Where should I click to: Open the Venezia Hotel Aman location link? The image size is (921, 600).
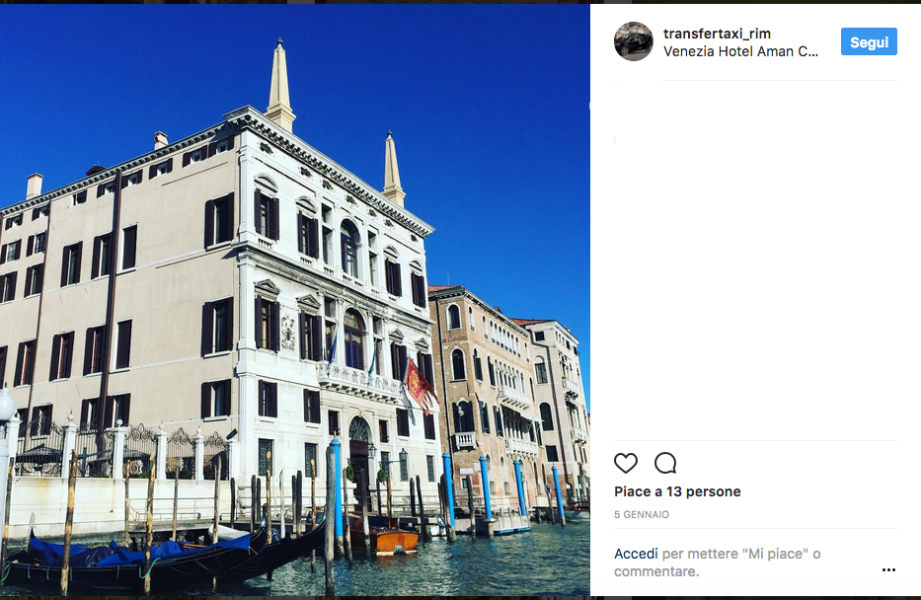pyautogui.click(x=740, y=52)
